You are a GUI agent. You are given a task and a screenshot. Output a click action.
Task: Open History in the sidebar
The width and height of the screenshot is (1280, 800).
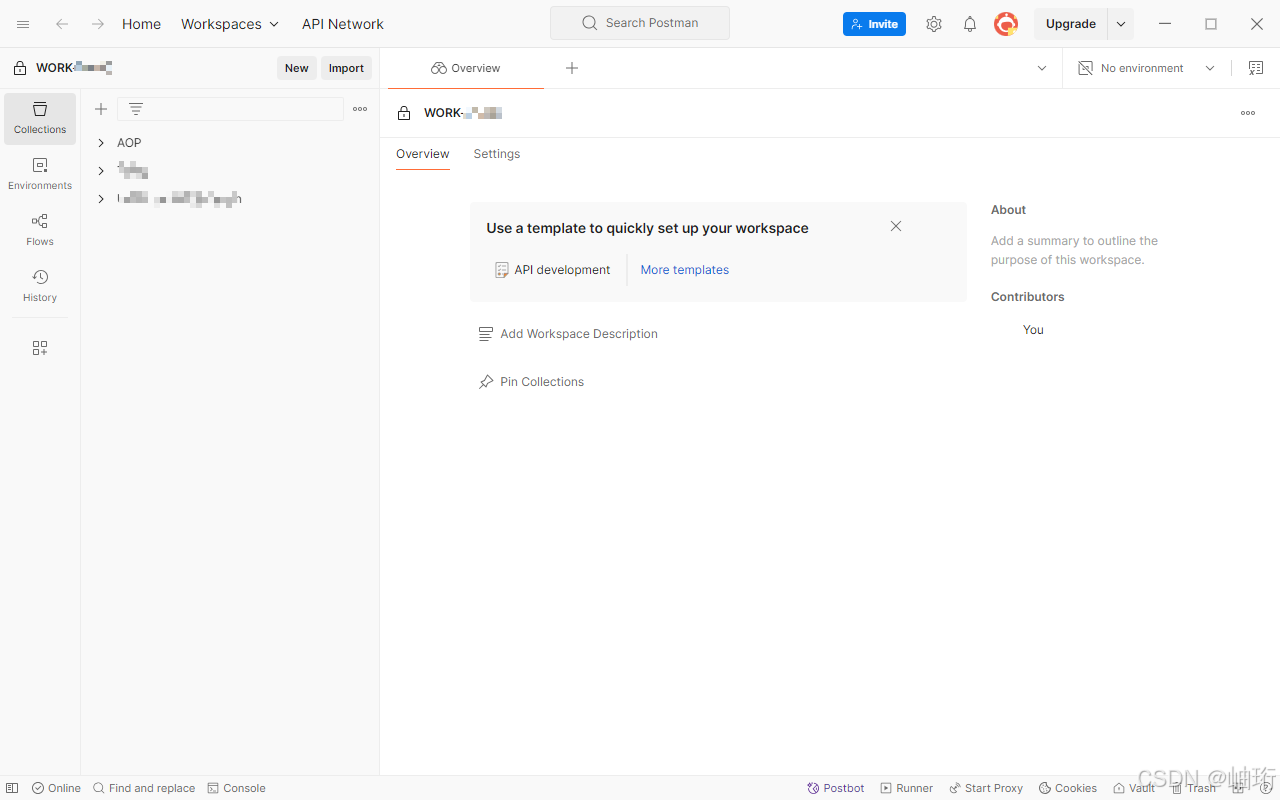(x=40, y=287)
